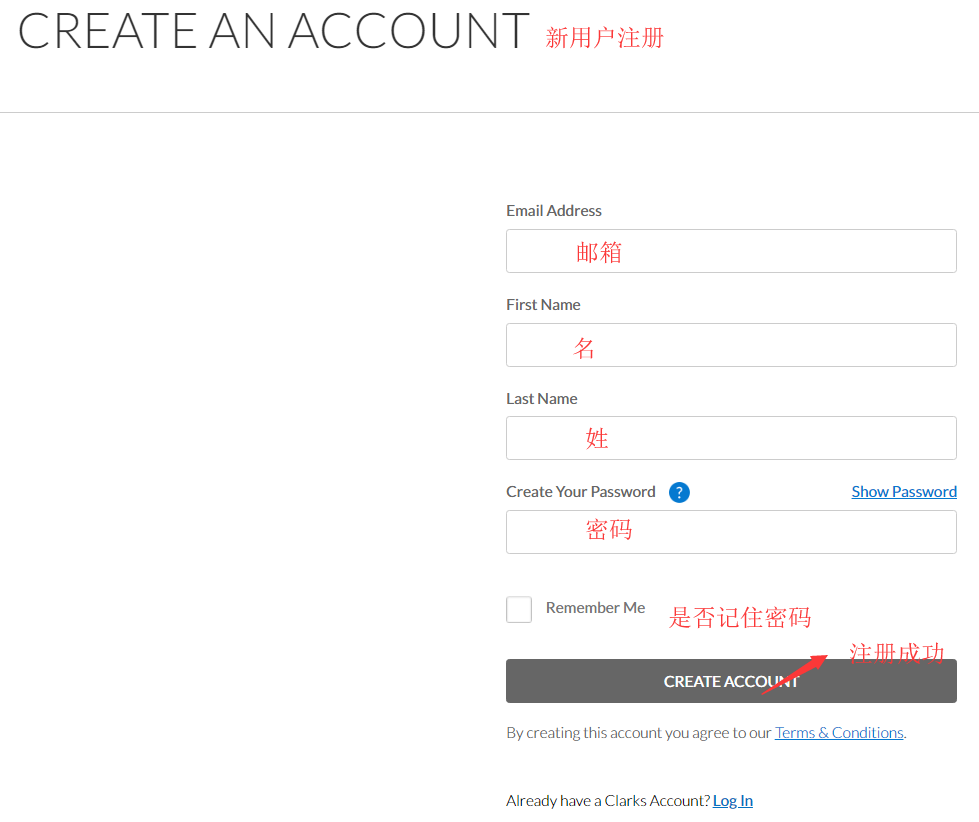Click the Last Name field label

(542, 399)
